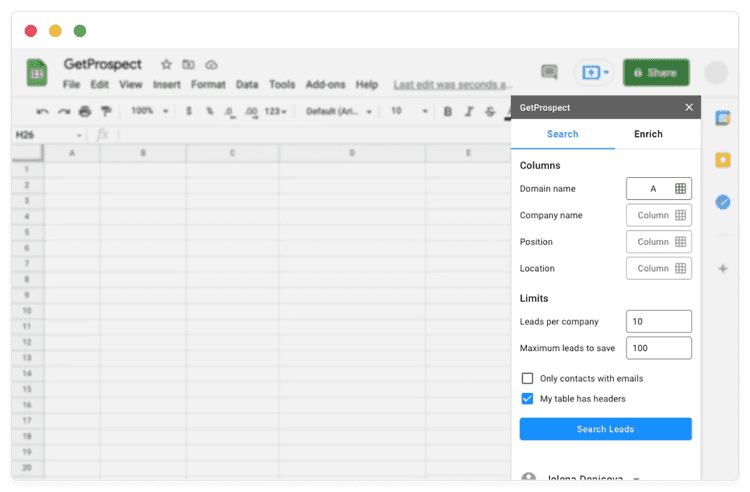
Task: Open the Tasks side panel icon
Action: pos(723,202)
